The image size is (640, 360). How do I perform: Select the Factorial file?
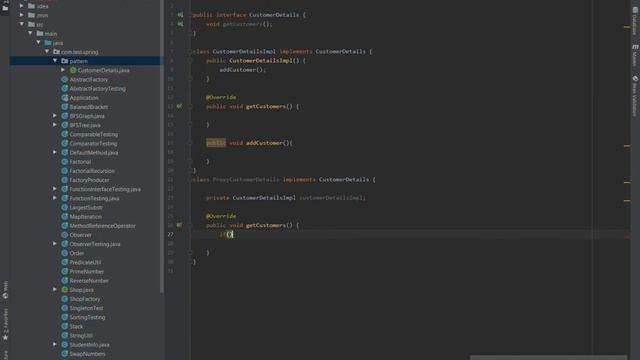[x=80, y=162]
